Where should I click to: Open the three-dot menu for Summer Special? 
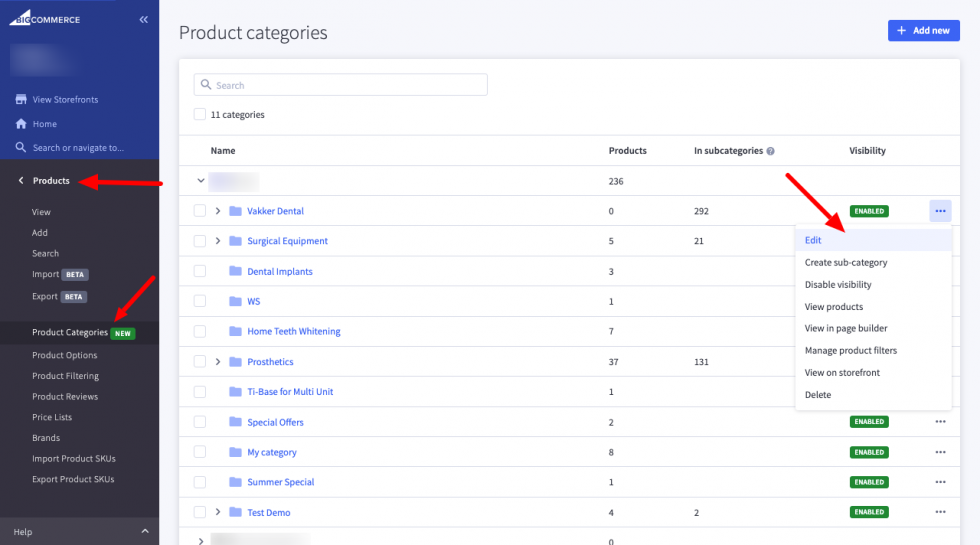click(x=940, y=482)
